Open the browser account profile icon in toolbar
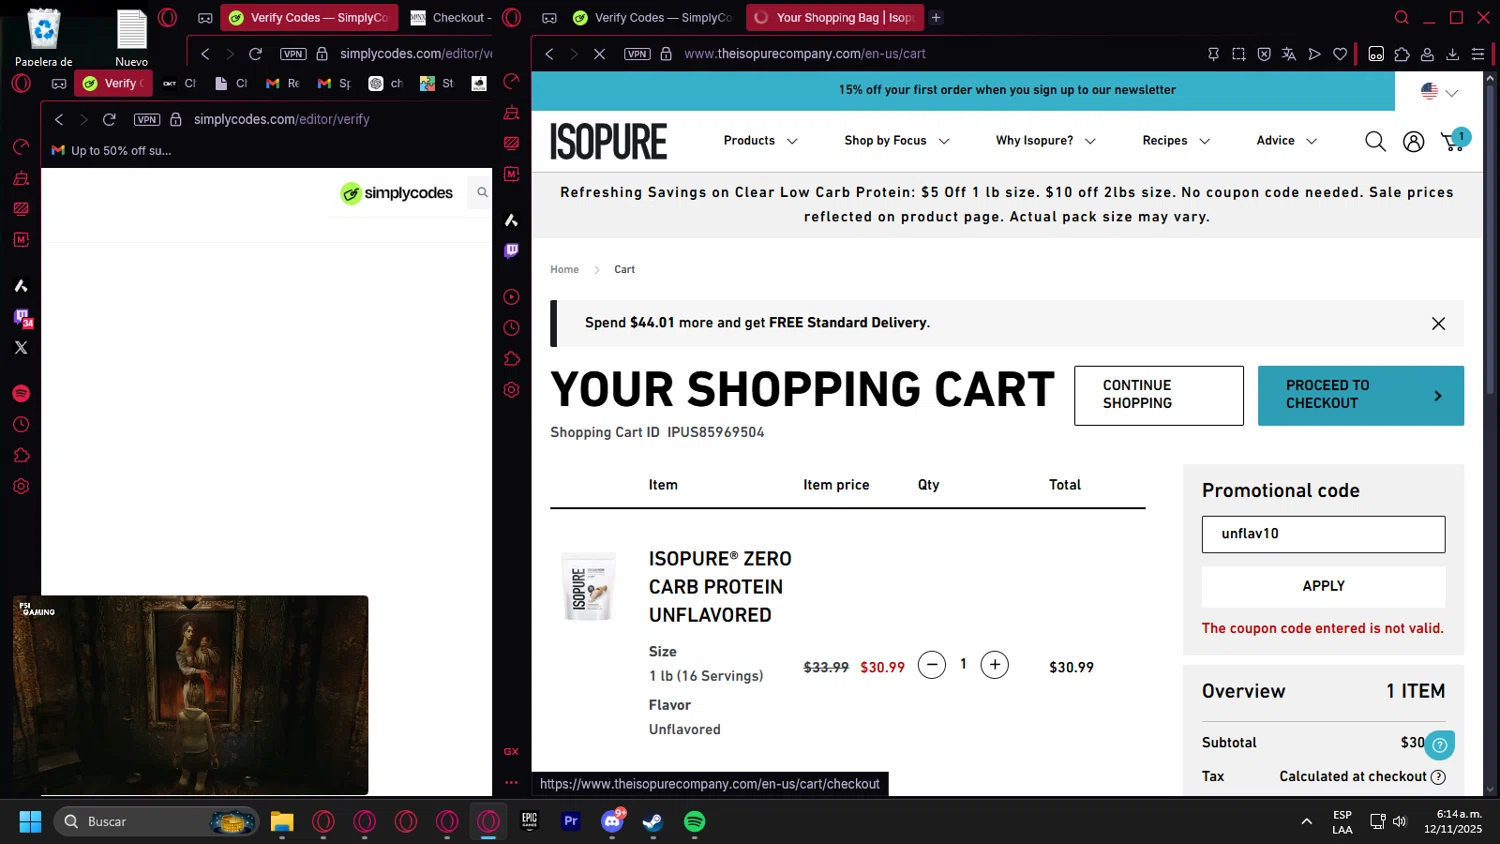1500x844 pixels. tap(1428, 54)
